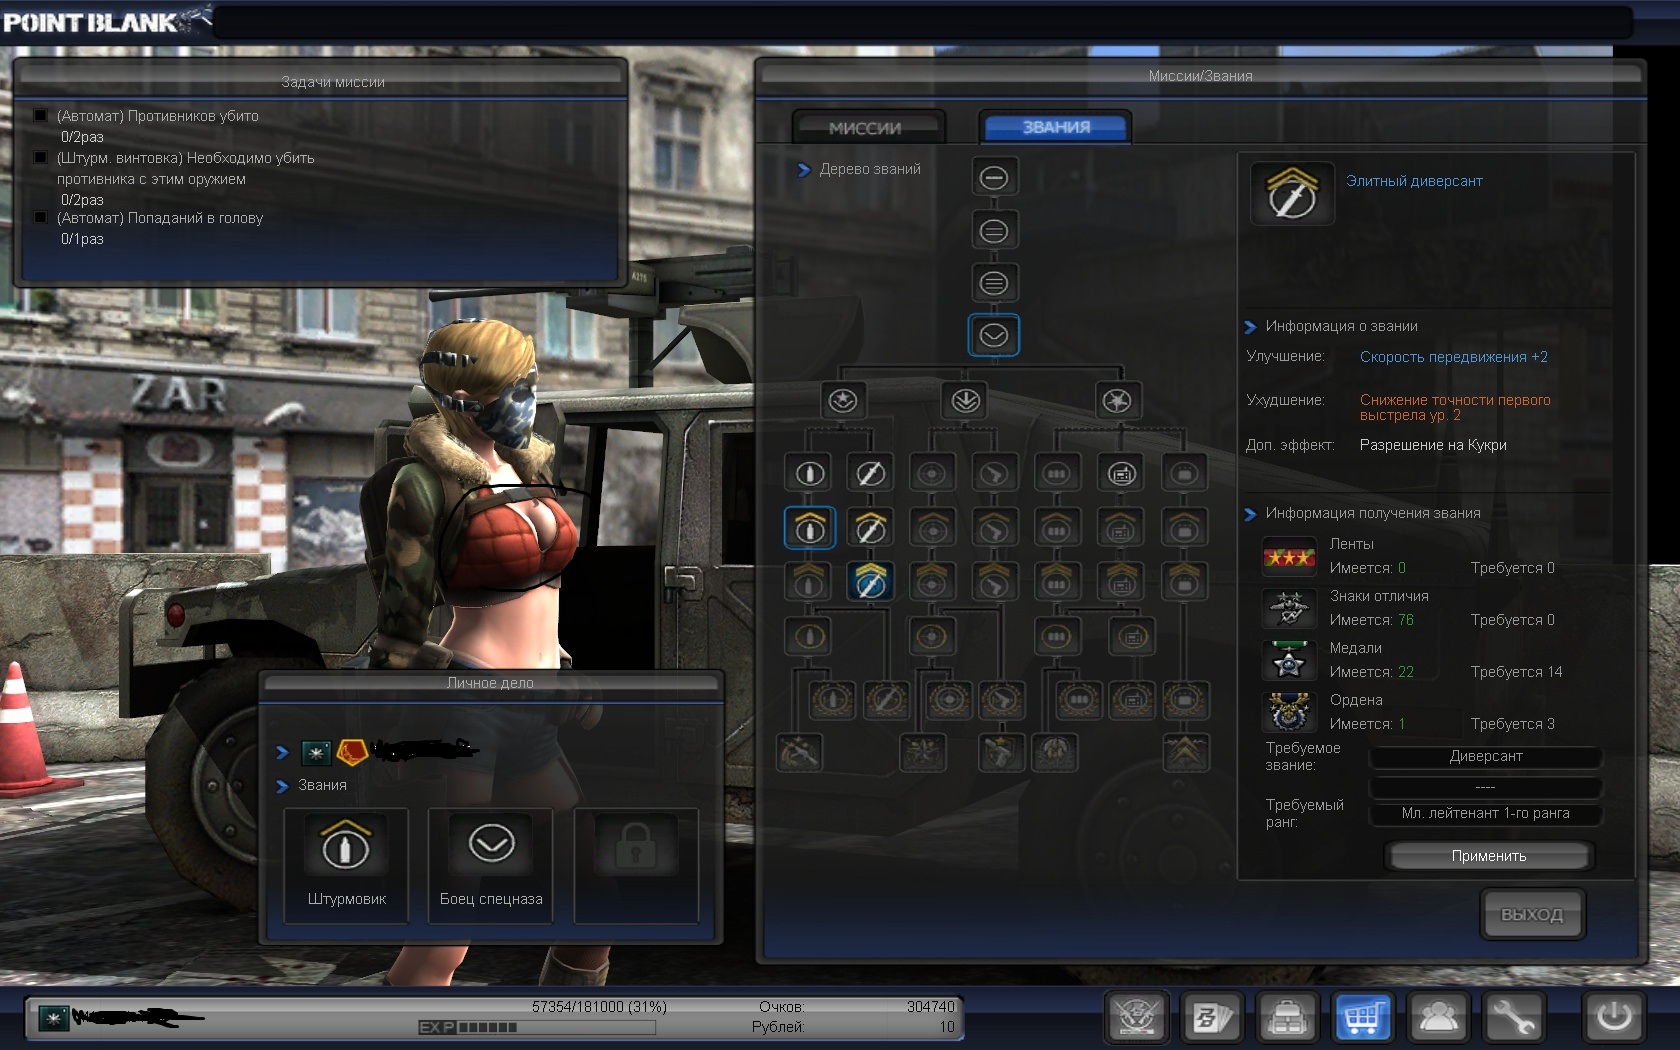This screenshot has width=1680, height=1050.
Task: Select the Штурмовик rank slot
Action: pos(346,866)
